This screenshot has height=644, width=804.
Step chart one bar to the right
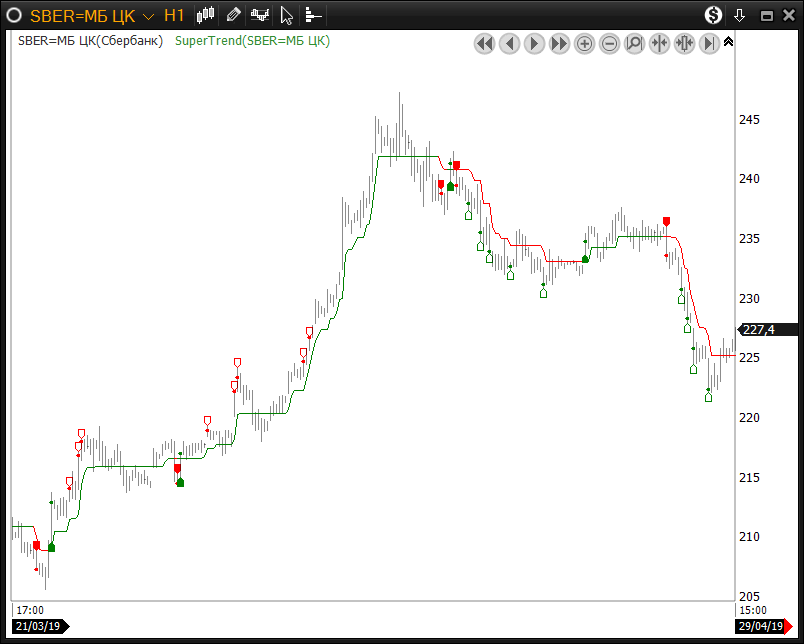[x=535, y=44]
